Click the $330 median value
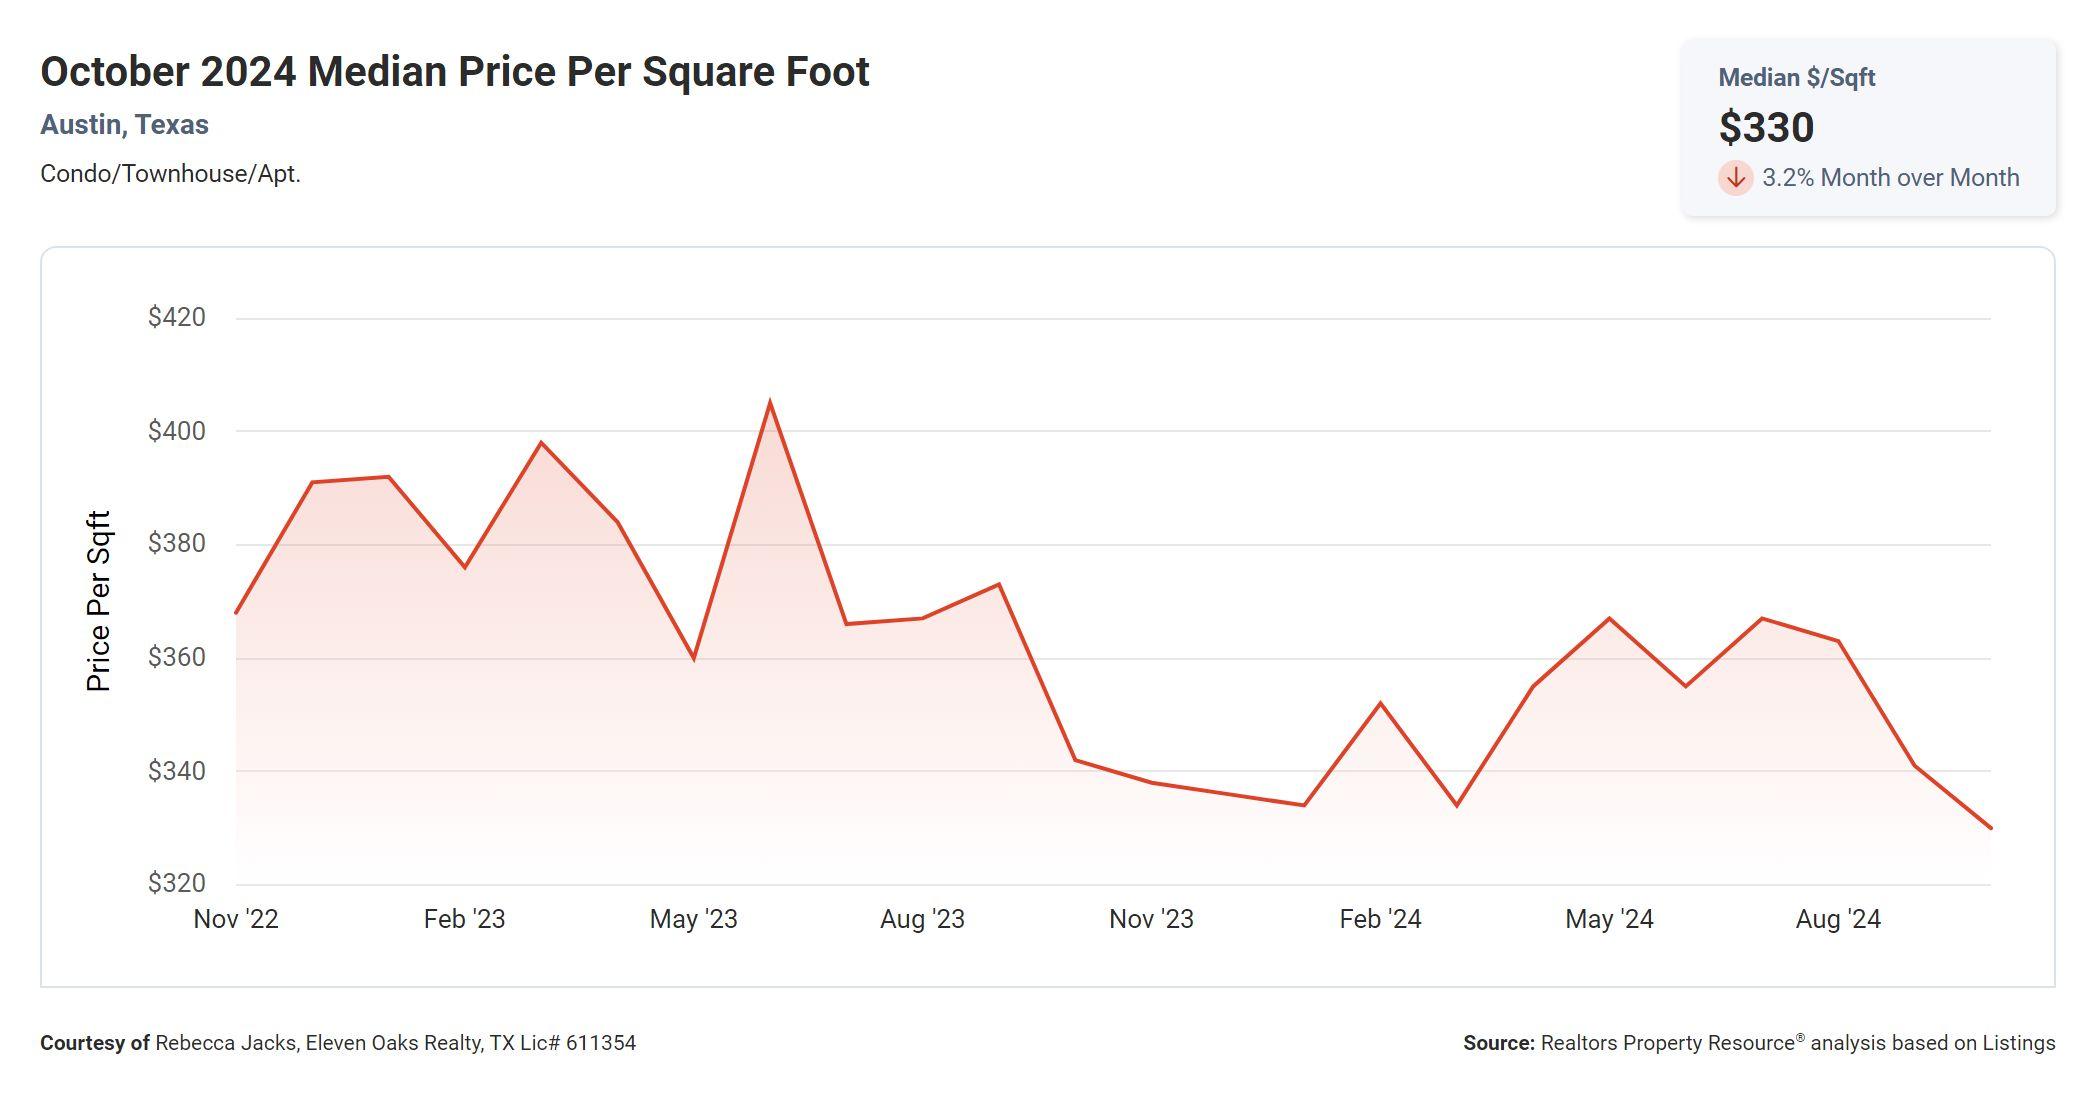Image resolution: width=2096 pixels, height=1100 pixels. click(x=1766, y=128)
